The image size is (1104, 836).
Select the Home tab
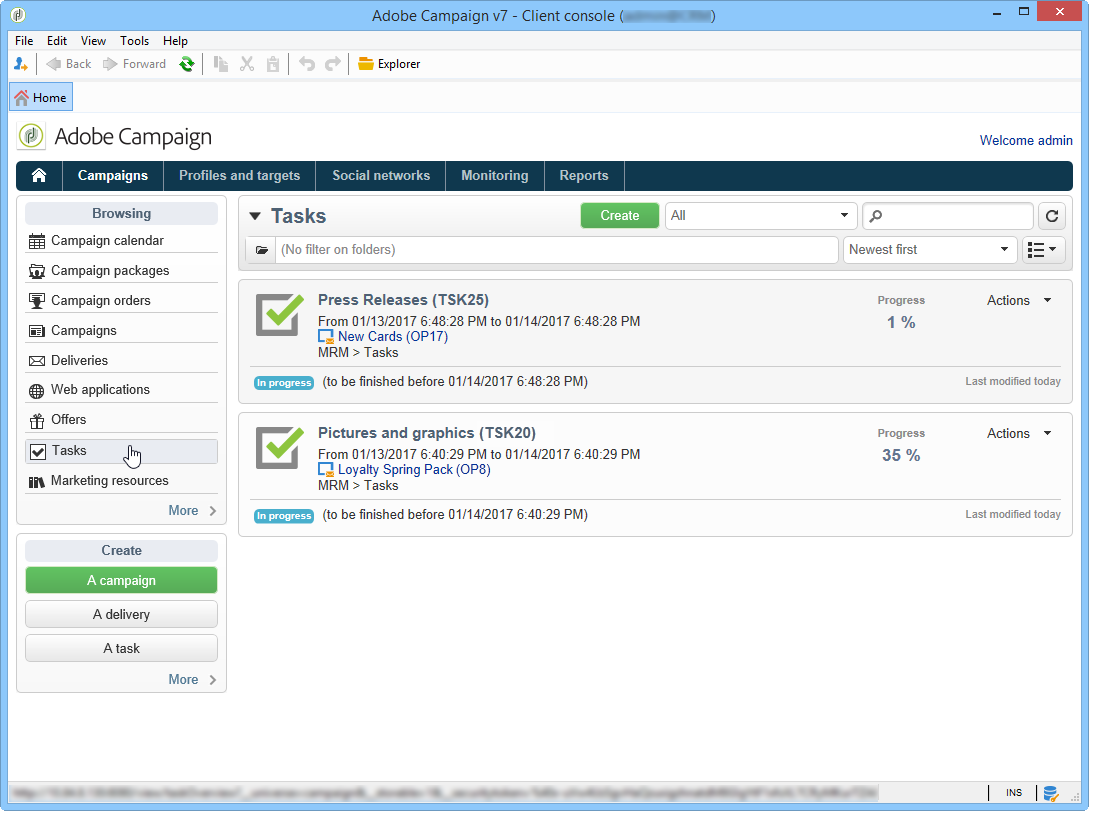tap(41, 97)
